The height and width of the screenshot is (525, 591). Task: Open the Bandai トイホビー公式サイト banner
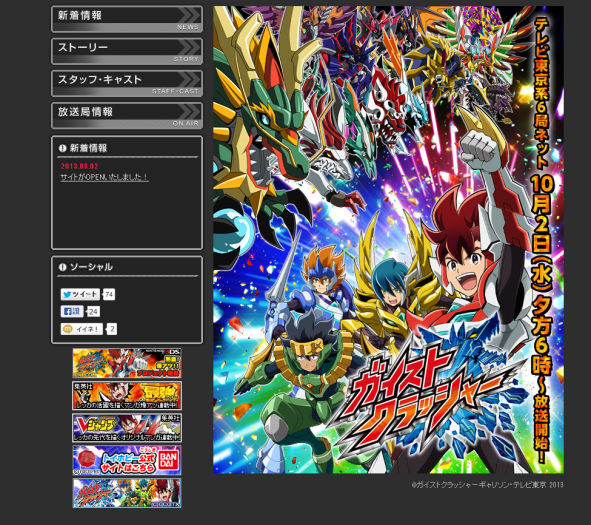[127, 460]
